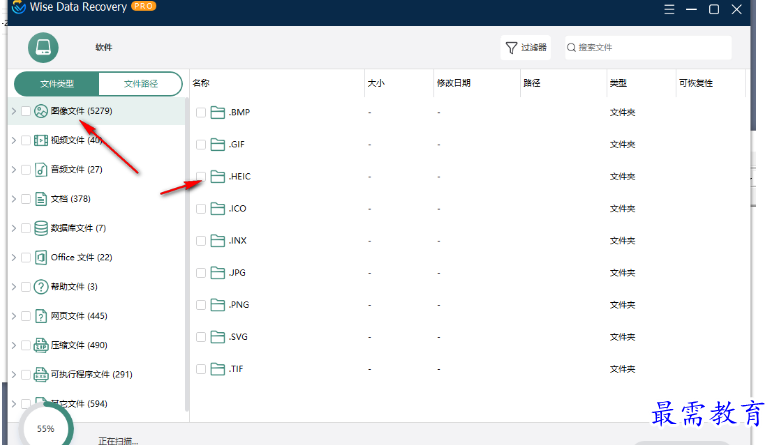
Task: Expand the audio files (27) node
Action: (14, 170)
